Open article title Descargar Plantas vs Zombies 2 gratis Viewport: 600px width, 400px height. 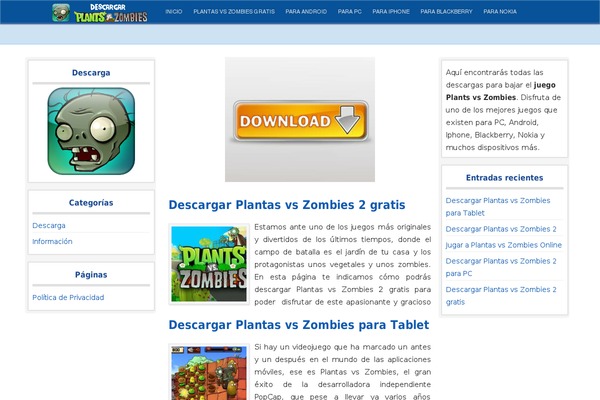[x=287, y=205]
